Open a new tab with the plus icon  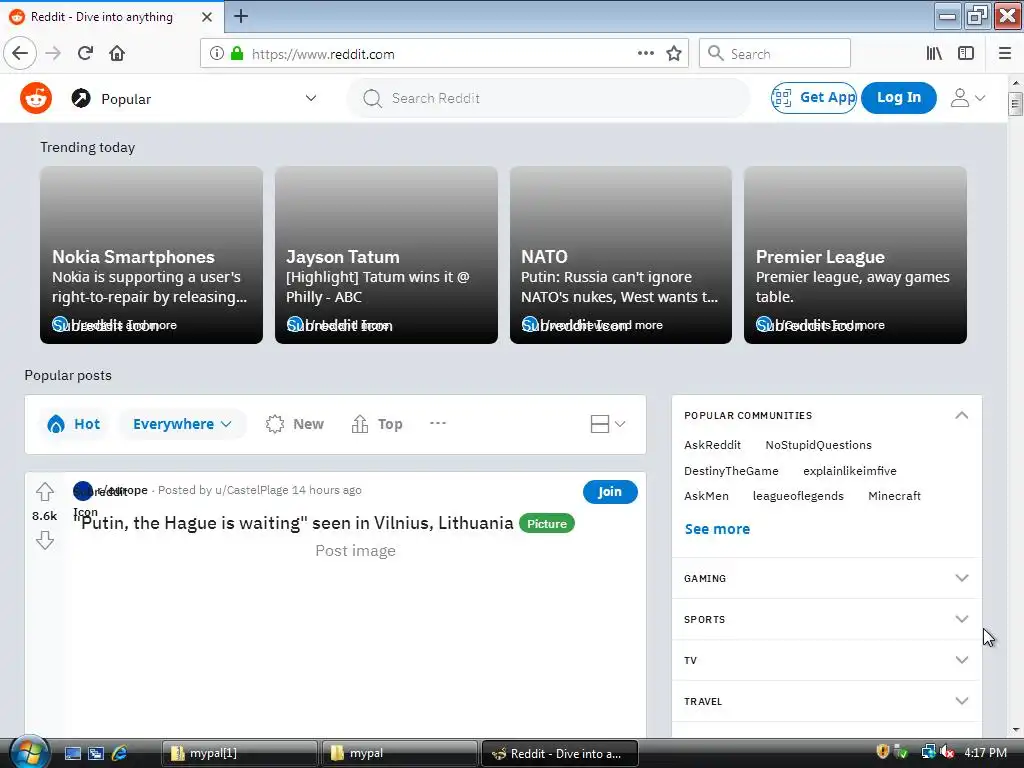click(x=241, y=16)
